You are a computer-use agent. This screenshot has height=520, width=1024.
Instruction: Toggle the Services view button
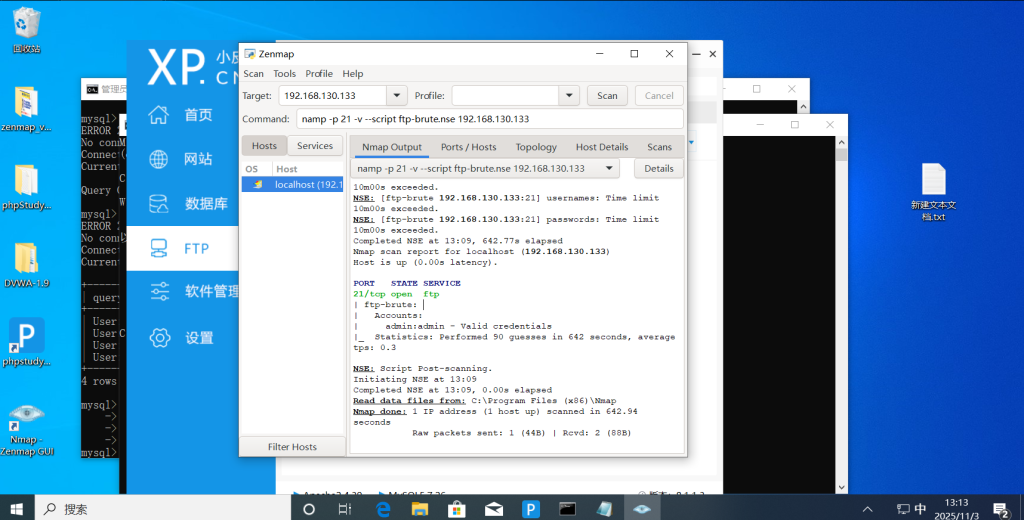point(314,146)
